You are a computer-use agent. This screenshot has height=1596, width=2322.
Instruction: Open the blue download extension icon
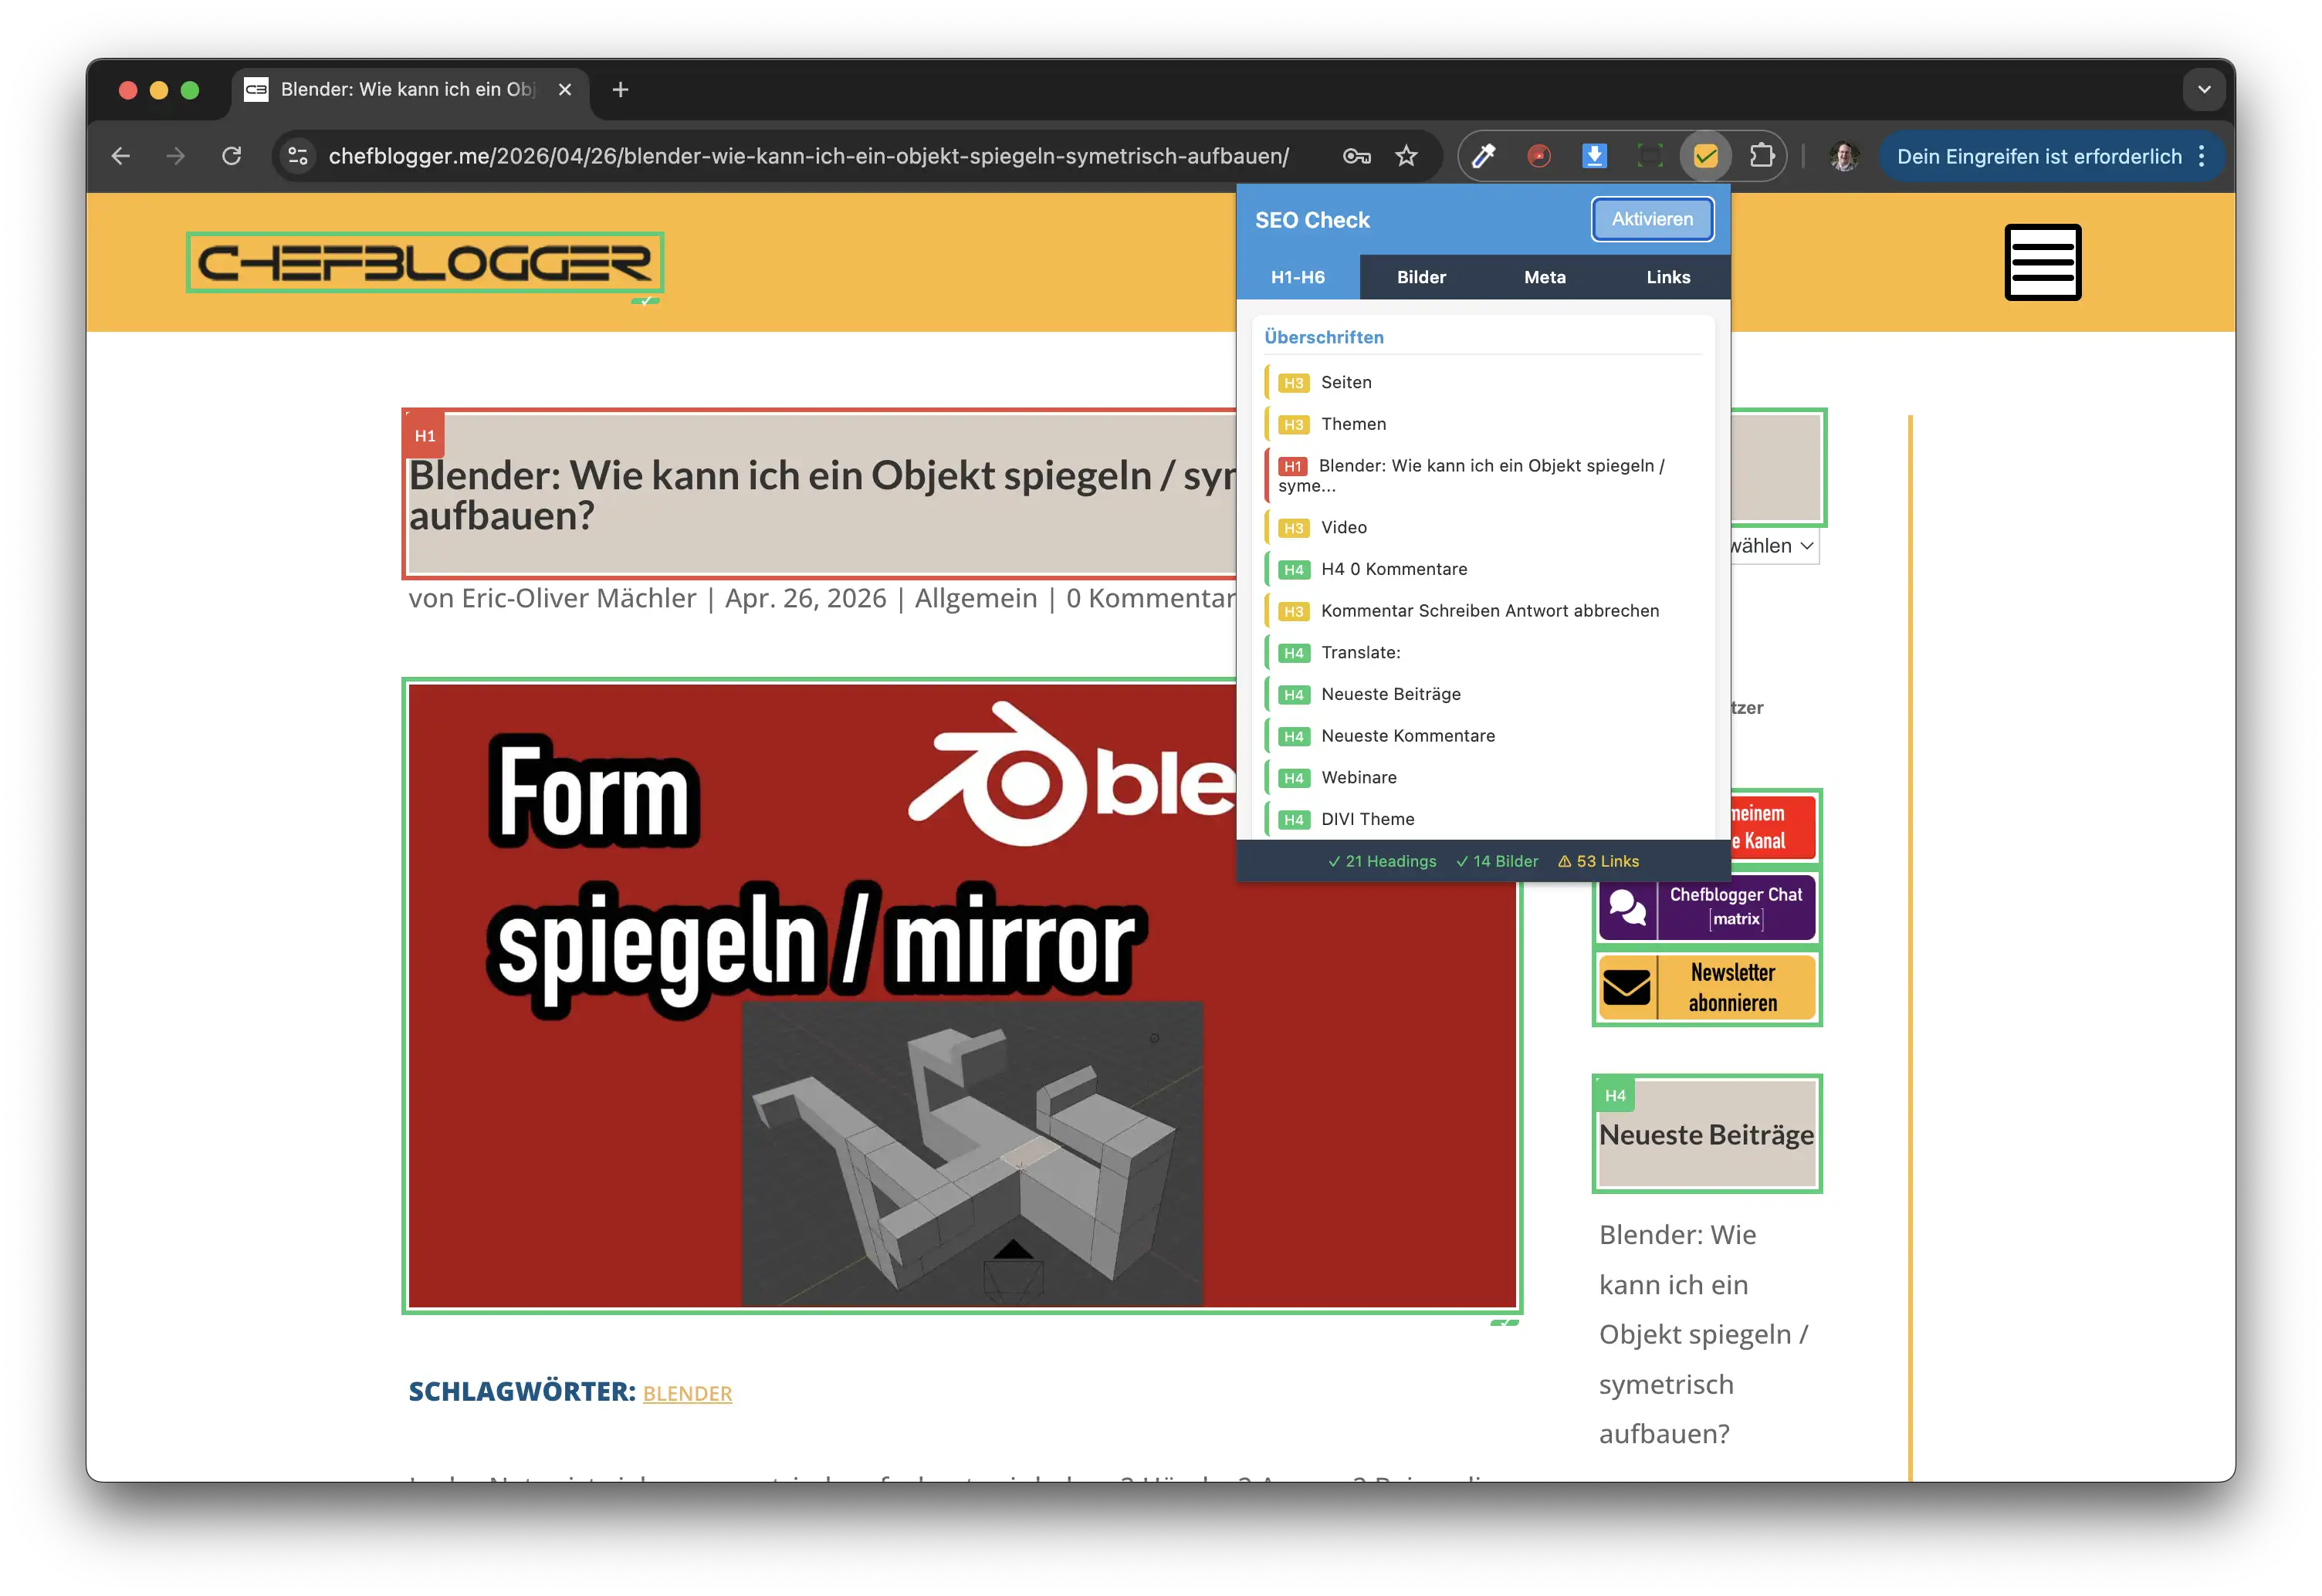pos(1594,156)
